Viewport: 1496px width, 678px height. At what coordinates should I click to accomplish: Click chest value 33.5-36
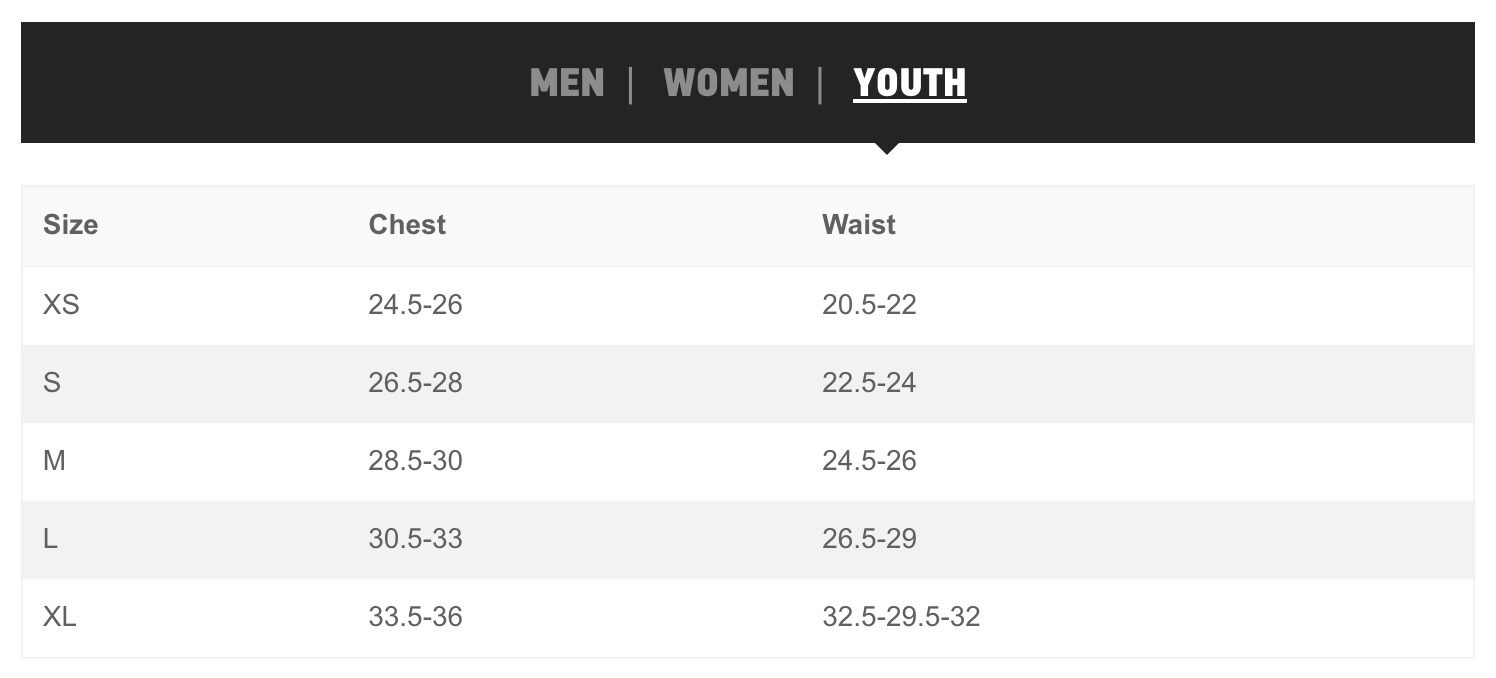click(415, 616)
